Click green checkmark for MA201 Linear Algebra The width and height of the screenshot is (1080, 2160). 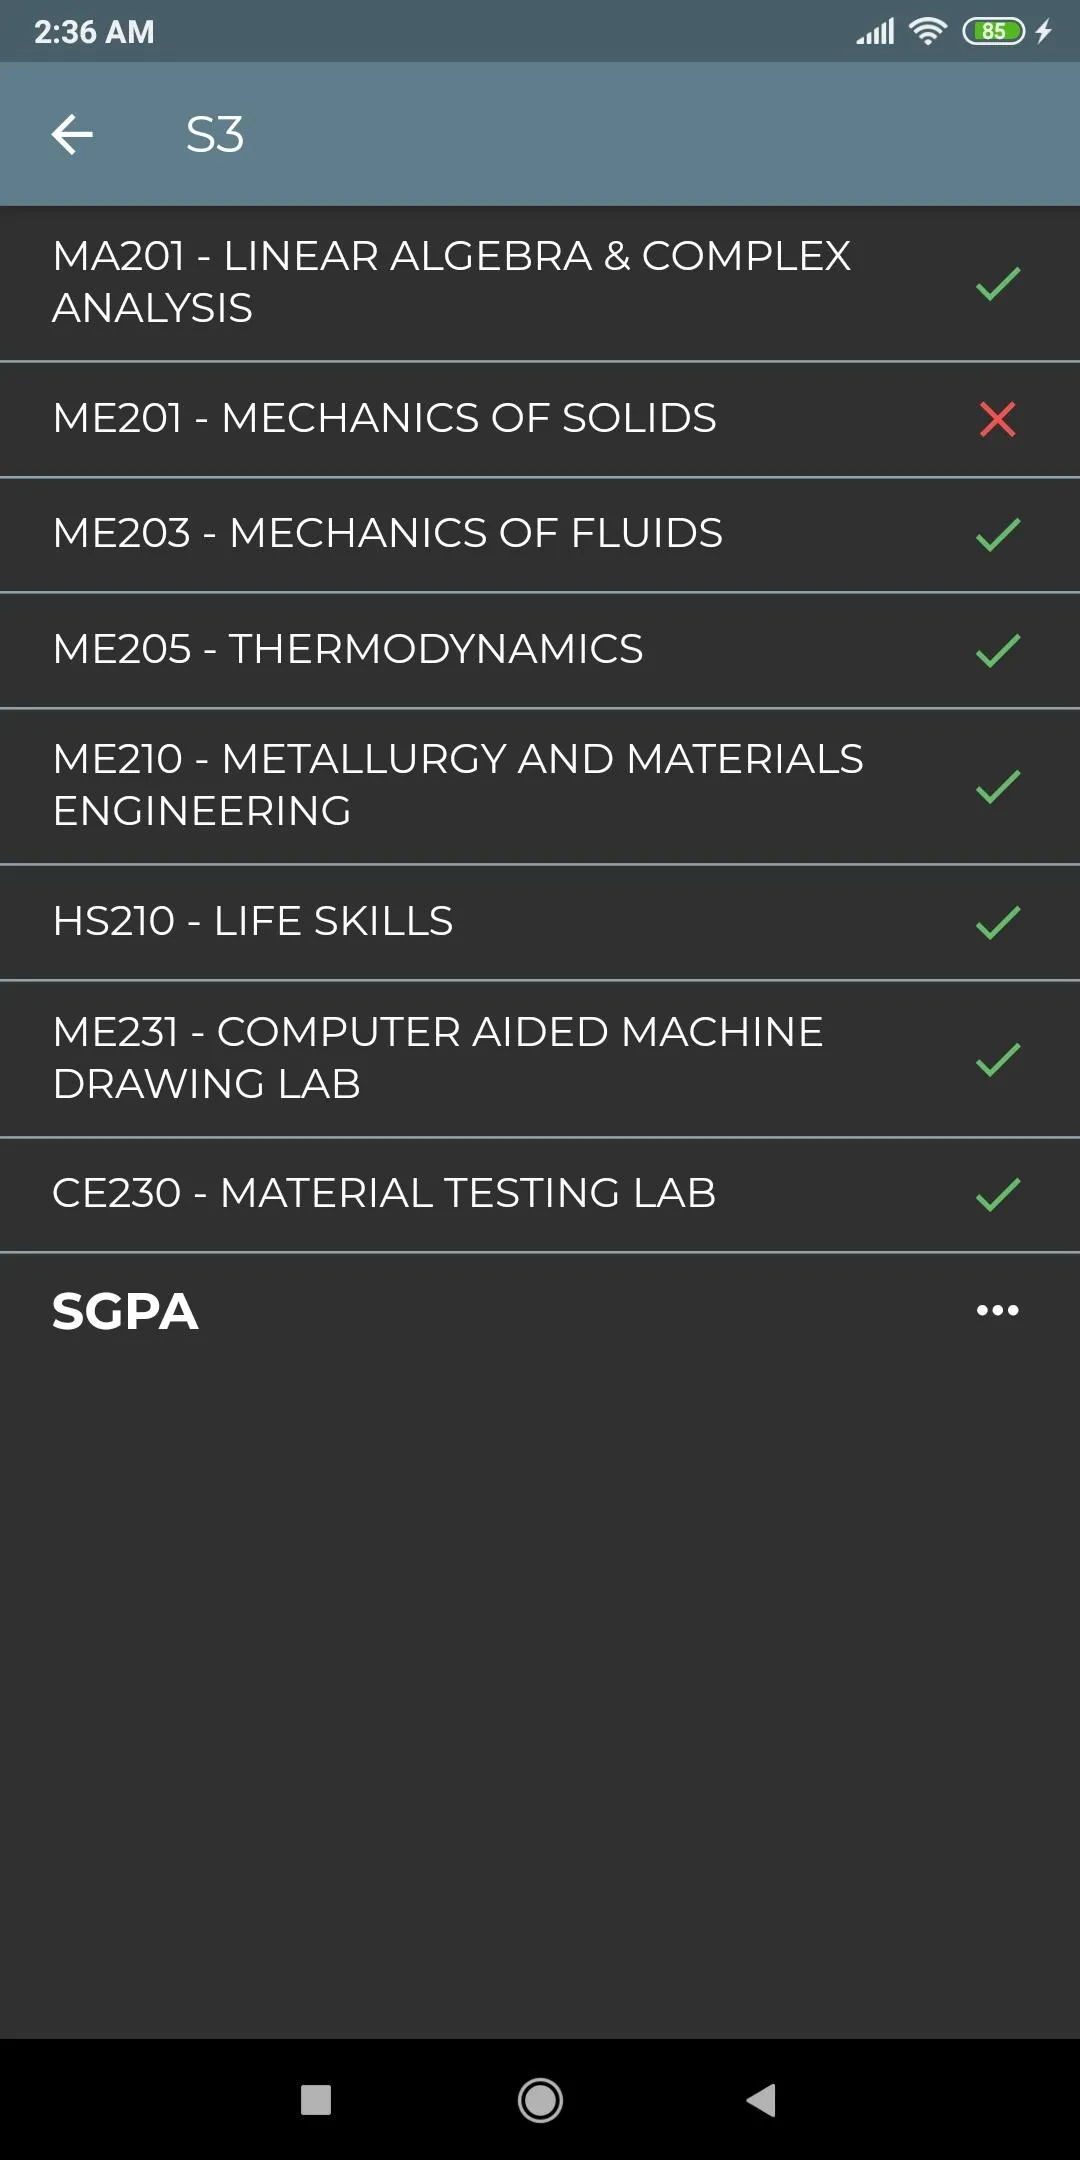coord(997,284)
